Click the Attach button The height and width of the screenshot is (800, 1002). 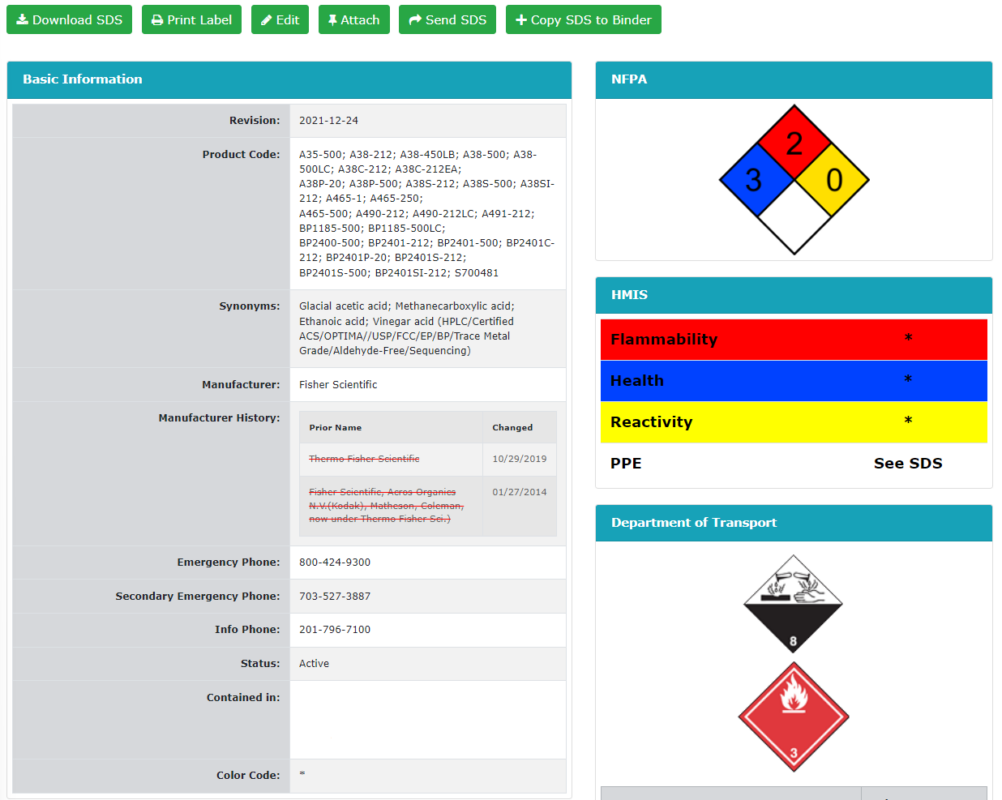tap(354, 20)
